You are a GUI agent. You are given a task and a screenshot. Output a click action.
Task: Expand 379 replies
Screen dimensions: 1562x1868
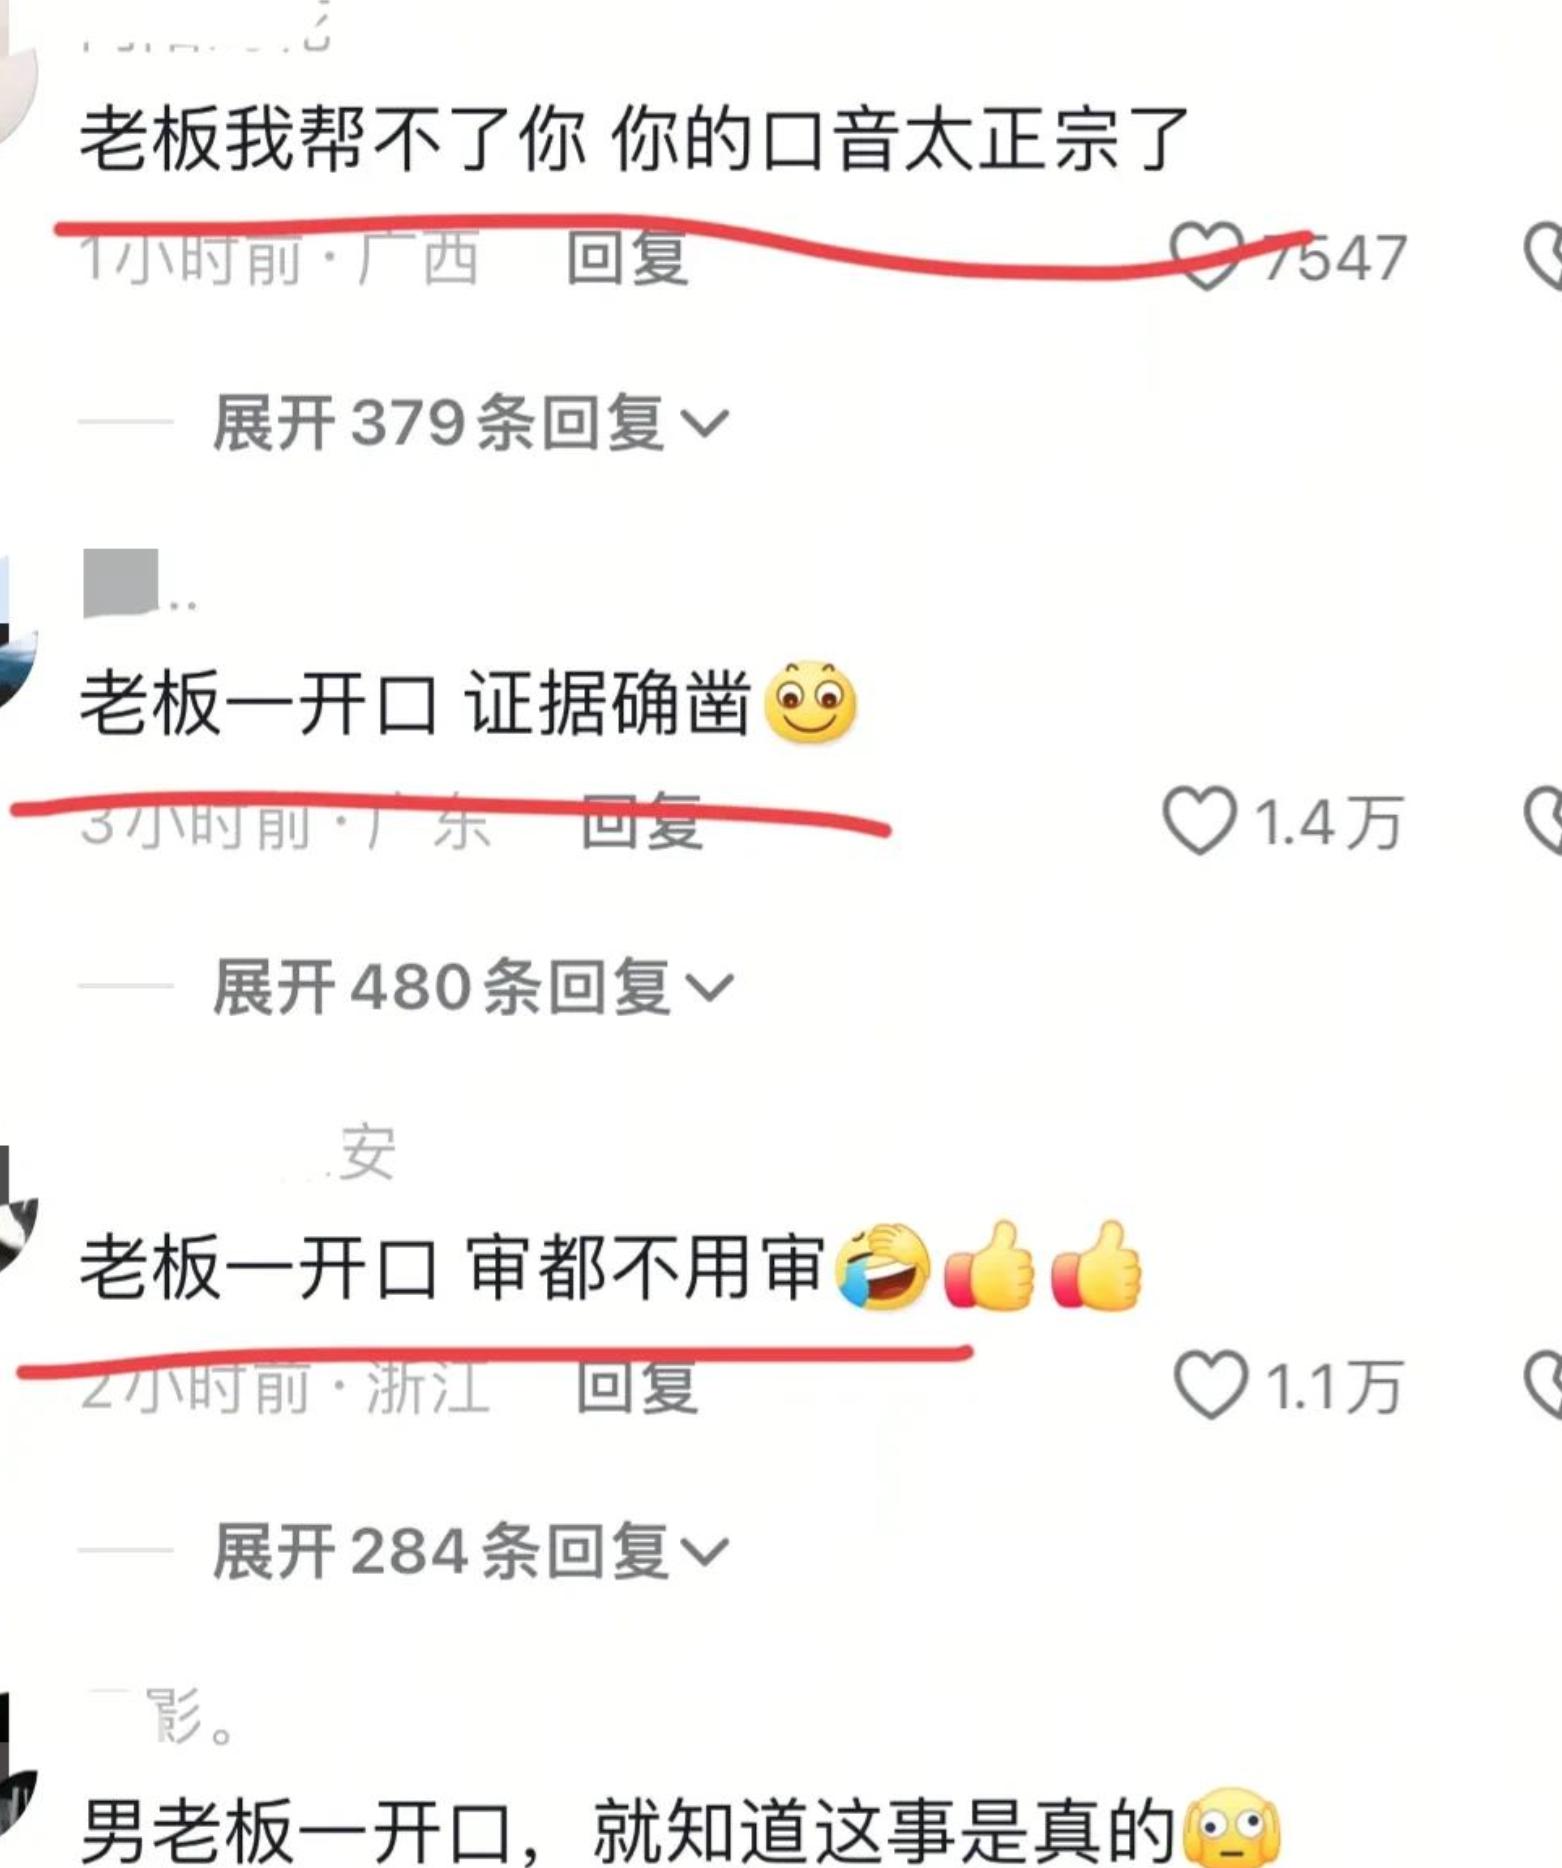tap(471, 422)
